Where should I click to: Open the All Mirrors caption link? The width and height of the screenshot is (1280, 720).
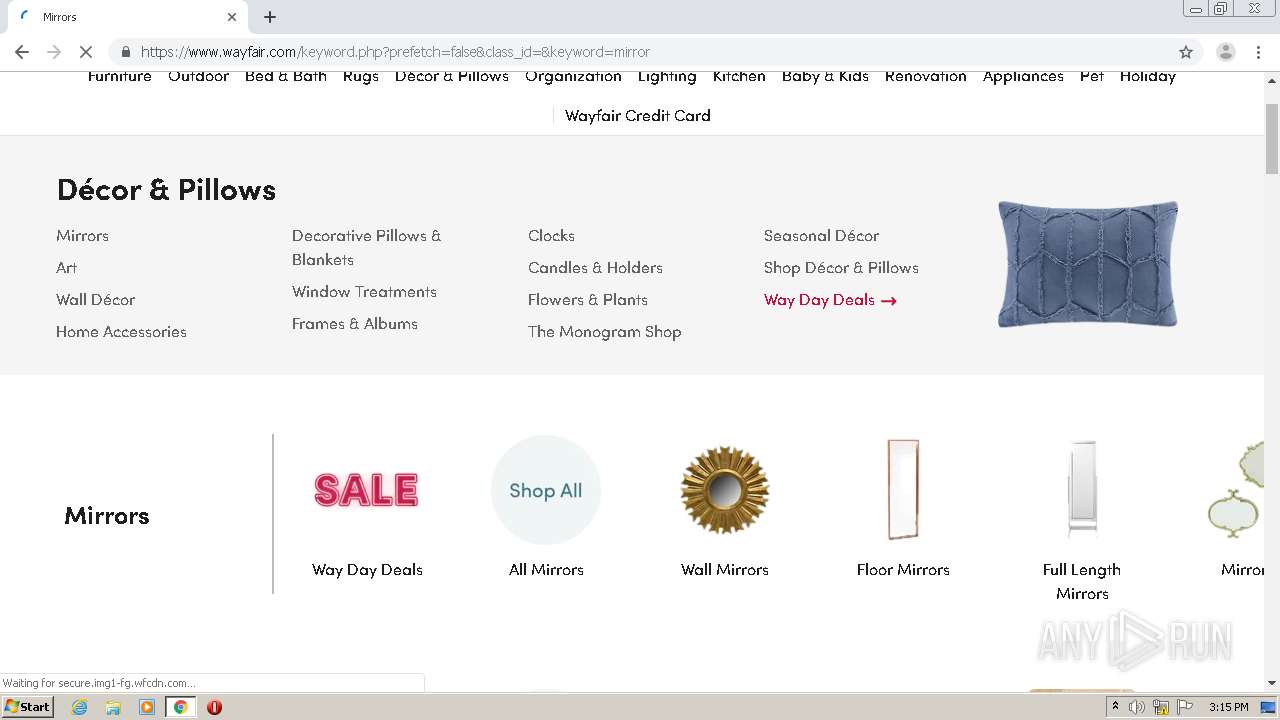(546, 570)
